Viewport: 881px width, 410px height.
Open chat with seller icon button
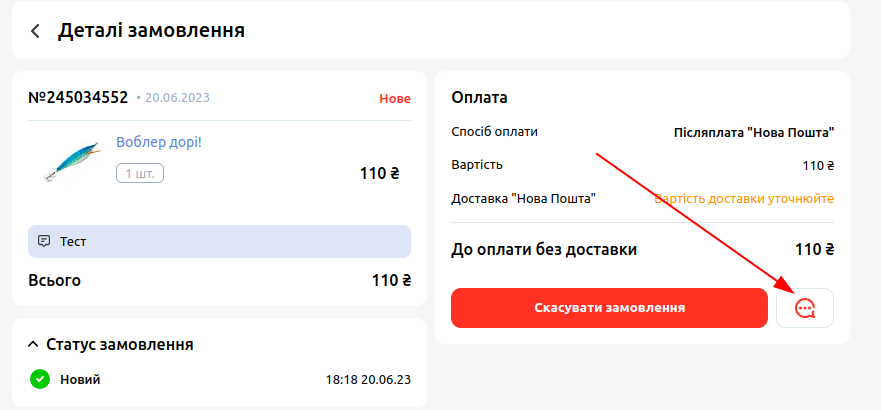point(805,308)
